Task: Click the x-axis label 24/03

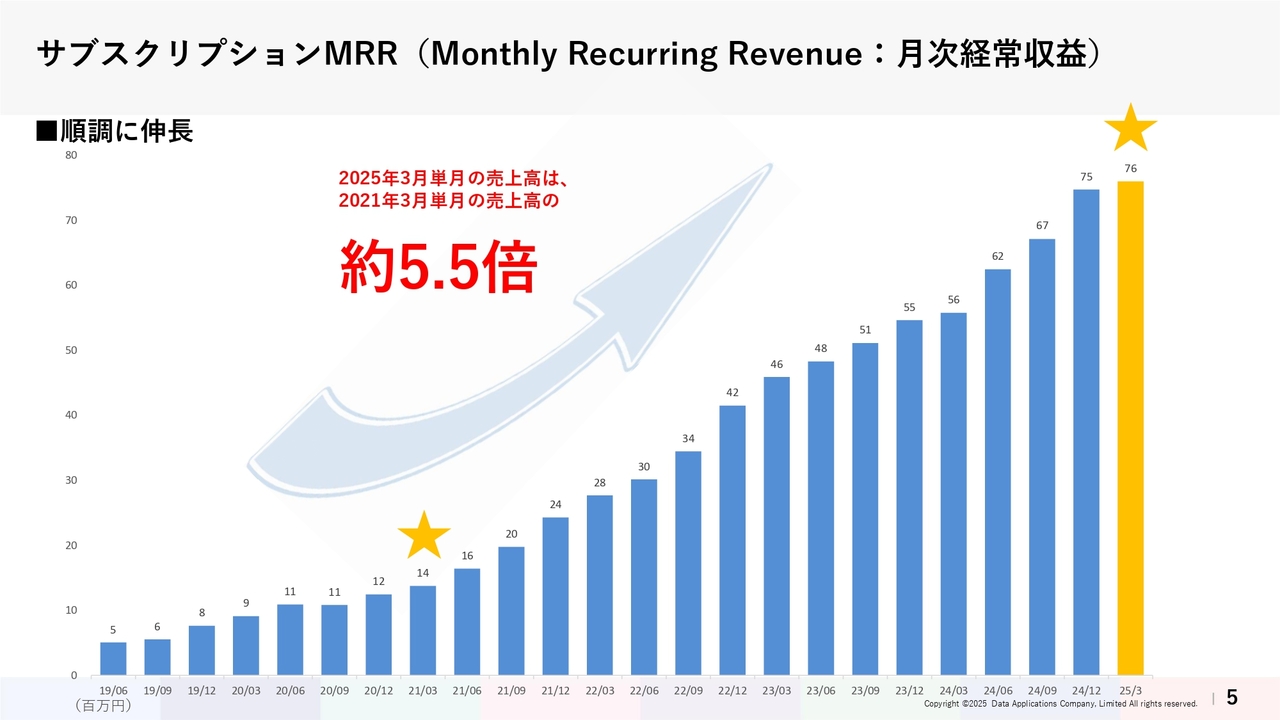Action: coord(953,689)
